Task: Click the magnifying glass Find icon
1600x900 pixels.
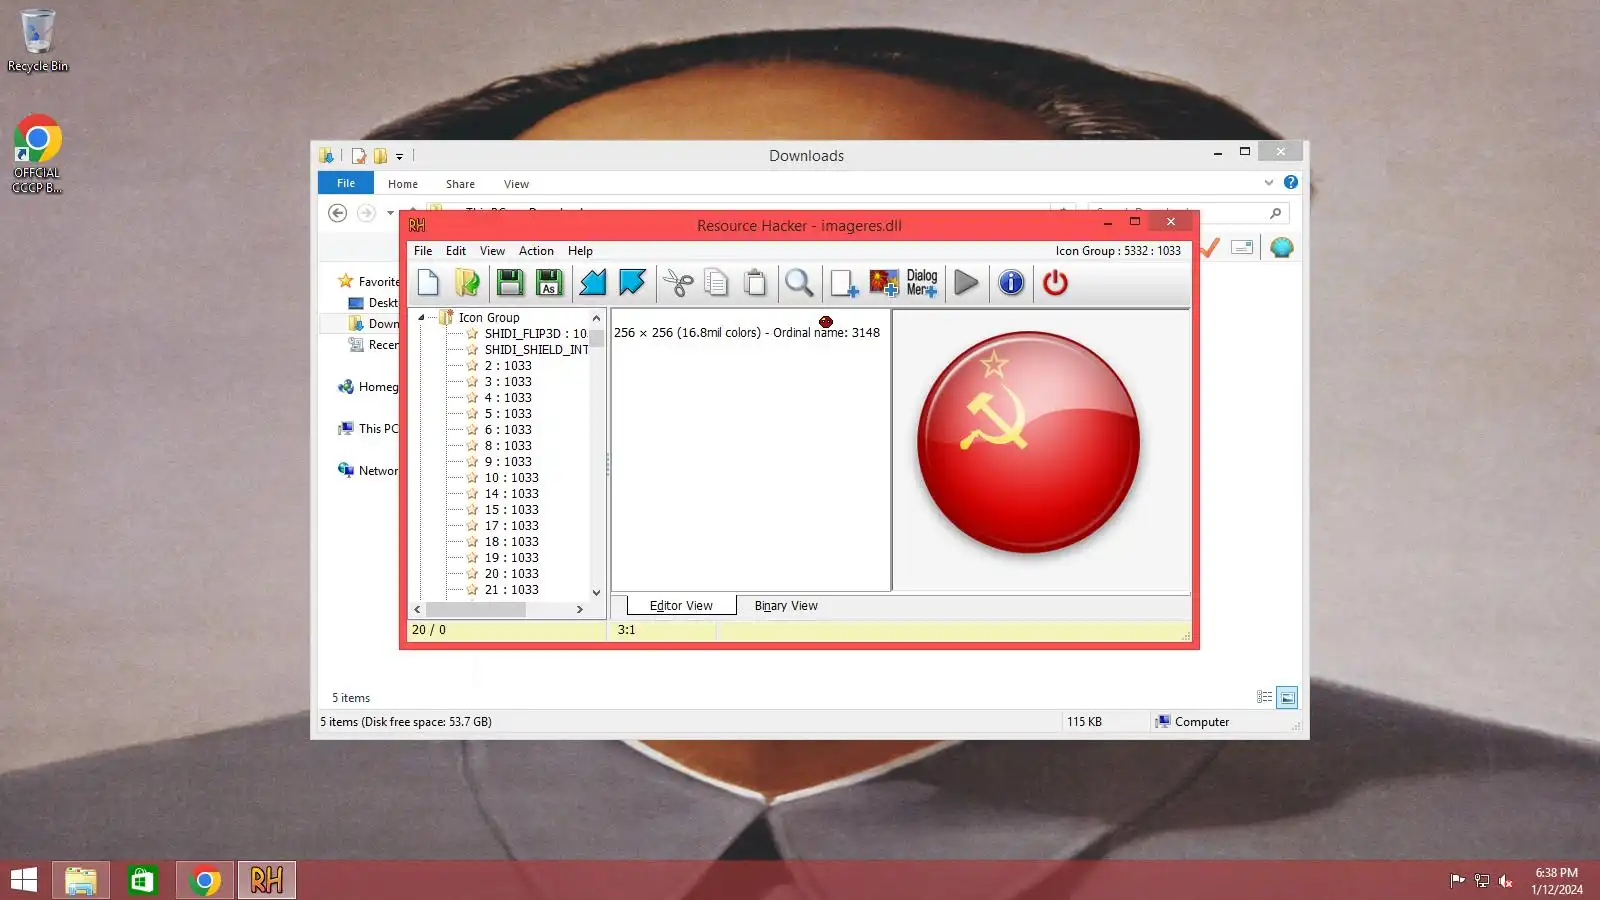Action: (798, 283)
